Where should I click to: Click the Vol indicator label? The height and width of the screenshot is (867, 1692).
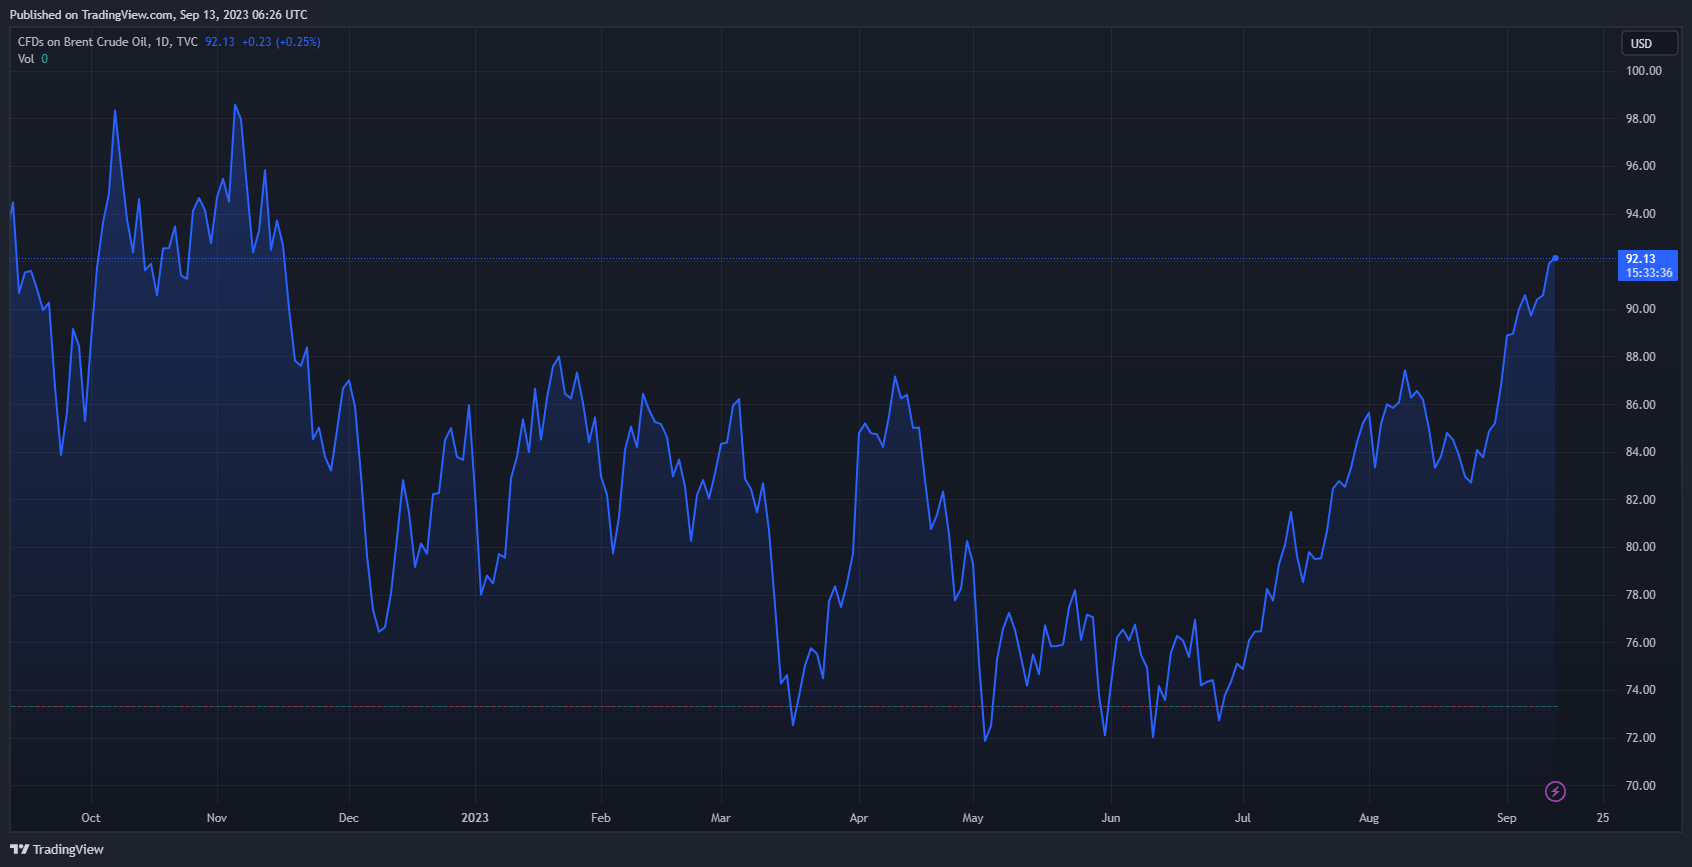click(26, 59)
